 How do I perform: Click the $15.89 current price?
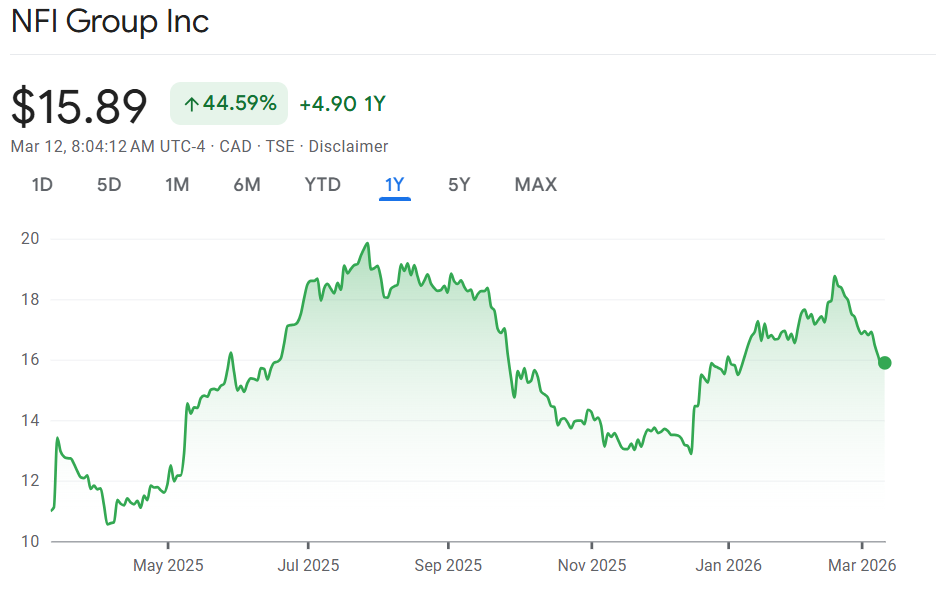pyautogui.click(x=80, y=106)
